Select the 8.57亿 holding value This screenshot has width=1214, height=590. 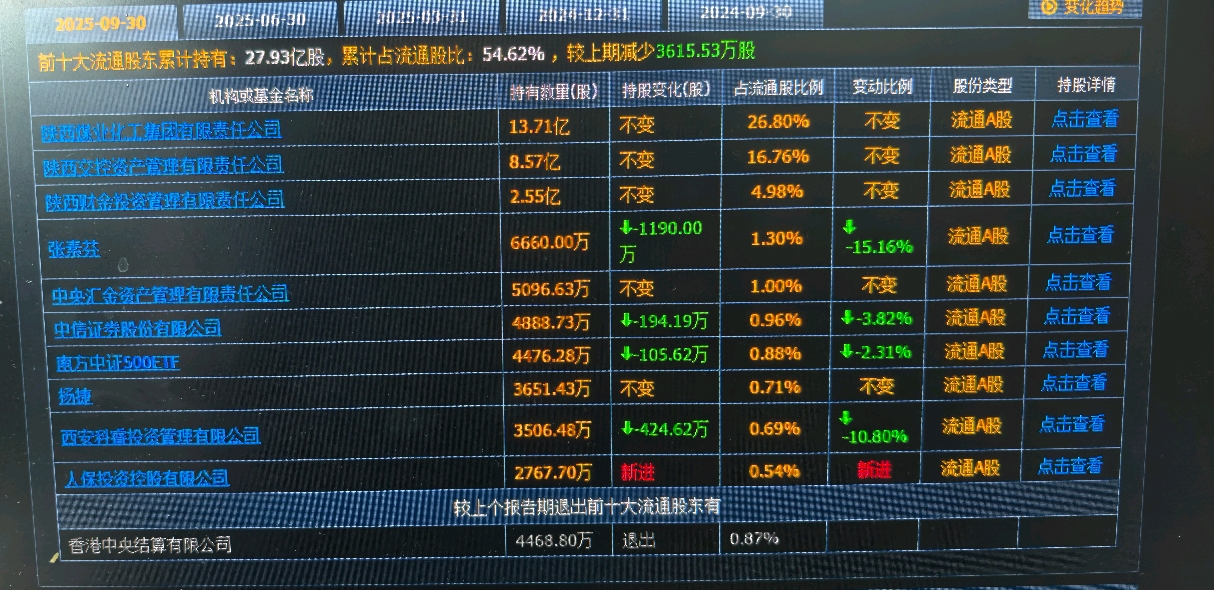click(535, 161)
